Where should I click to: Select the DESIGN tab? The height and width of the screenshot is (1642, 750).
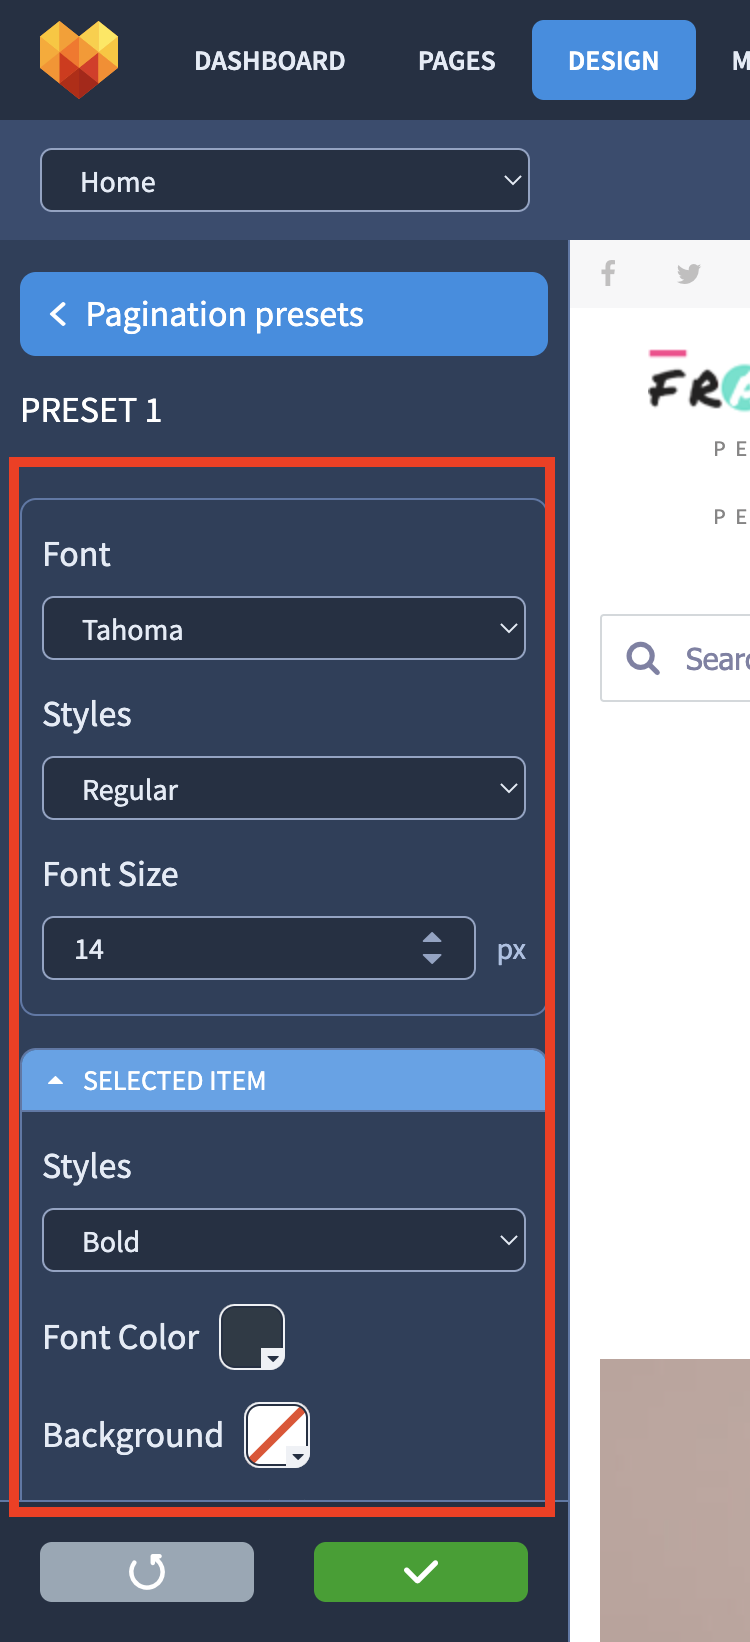coord(614,60)
